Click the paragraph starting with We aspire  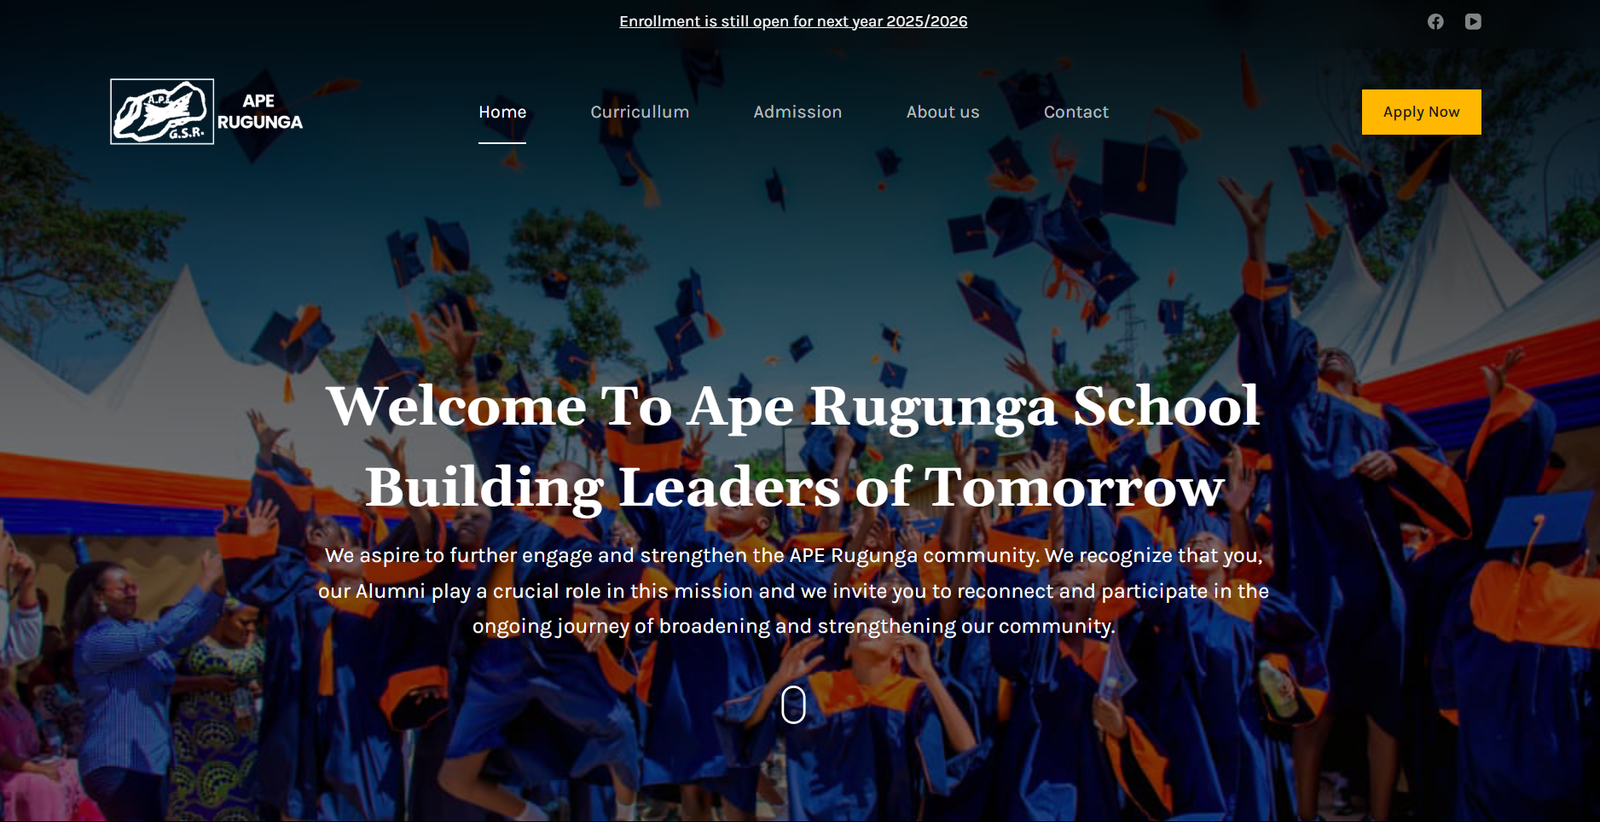pos(793,590)
